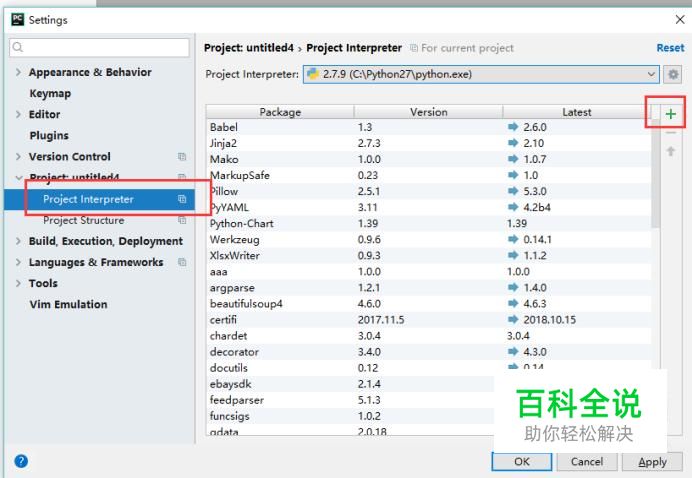This screenshot has height=478, width=692.
Task: Click the install package plus icon
Action: 670,114
